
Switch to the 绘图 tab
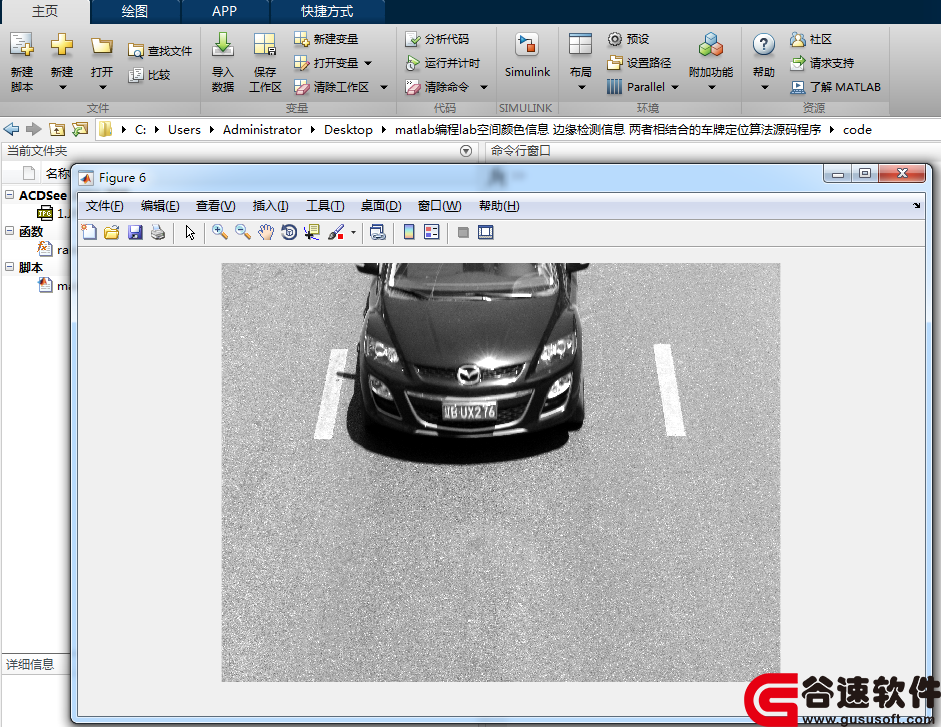pos(134,11)
